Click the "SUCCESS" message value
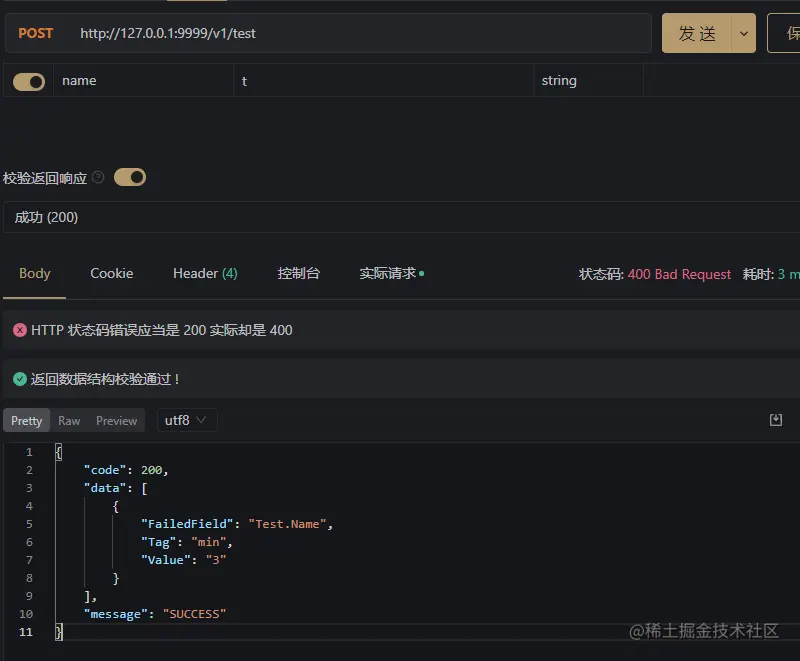The width and height of the screenshot is (800, 661). (x=194, y=614)
